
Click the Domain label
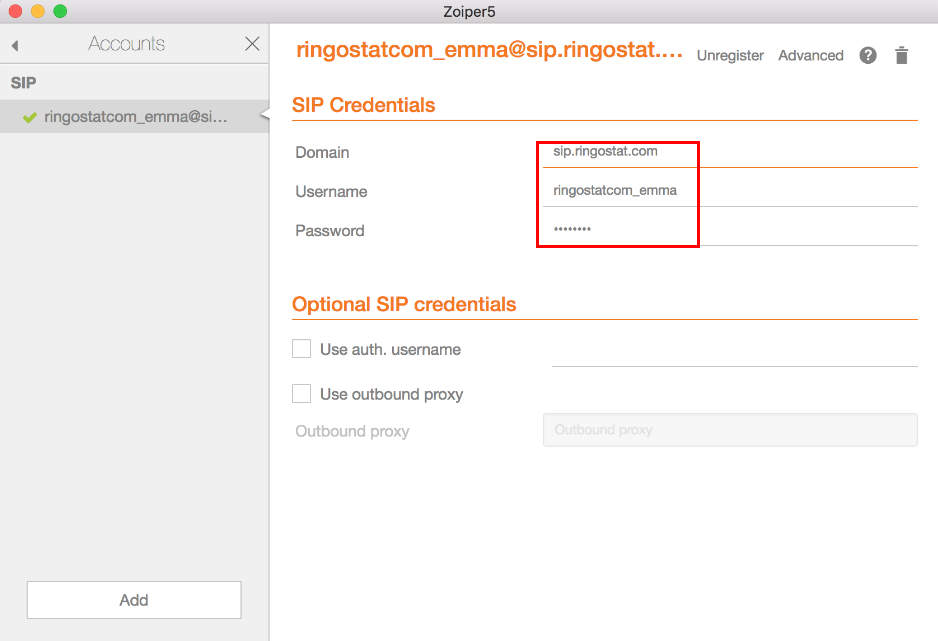coord(322,152)
